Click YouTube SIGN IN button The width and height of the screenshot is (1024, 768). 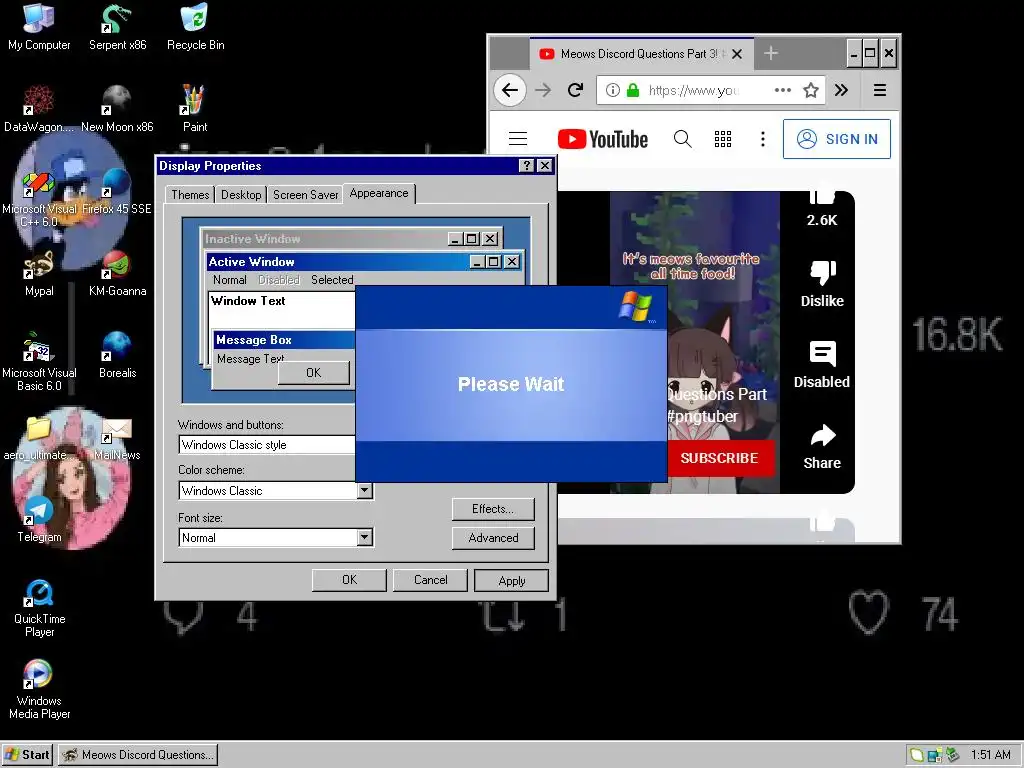click(x=837, y=138)
